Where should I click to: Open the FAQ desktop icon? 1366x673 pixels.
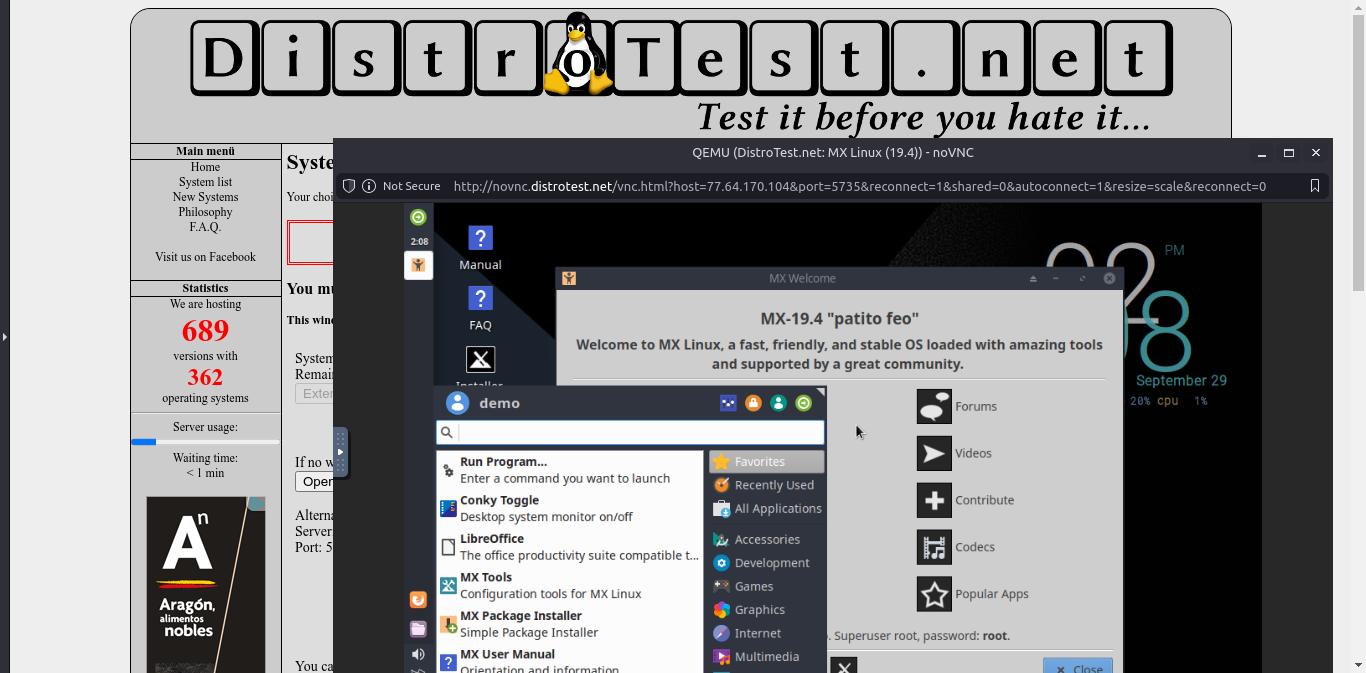tap(480, 308)
